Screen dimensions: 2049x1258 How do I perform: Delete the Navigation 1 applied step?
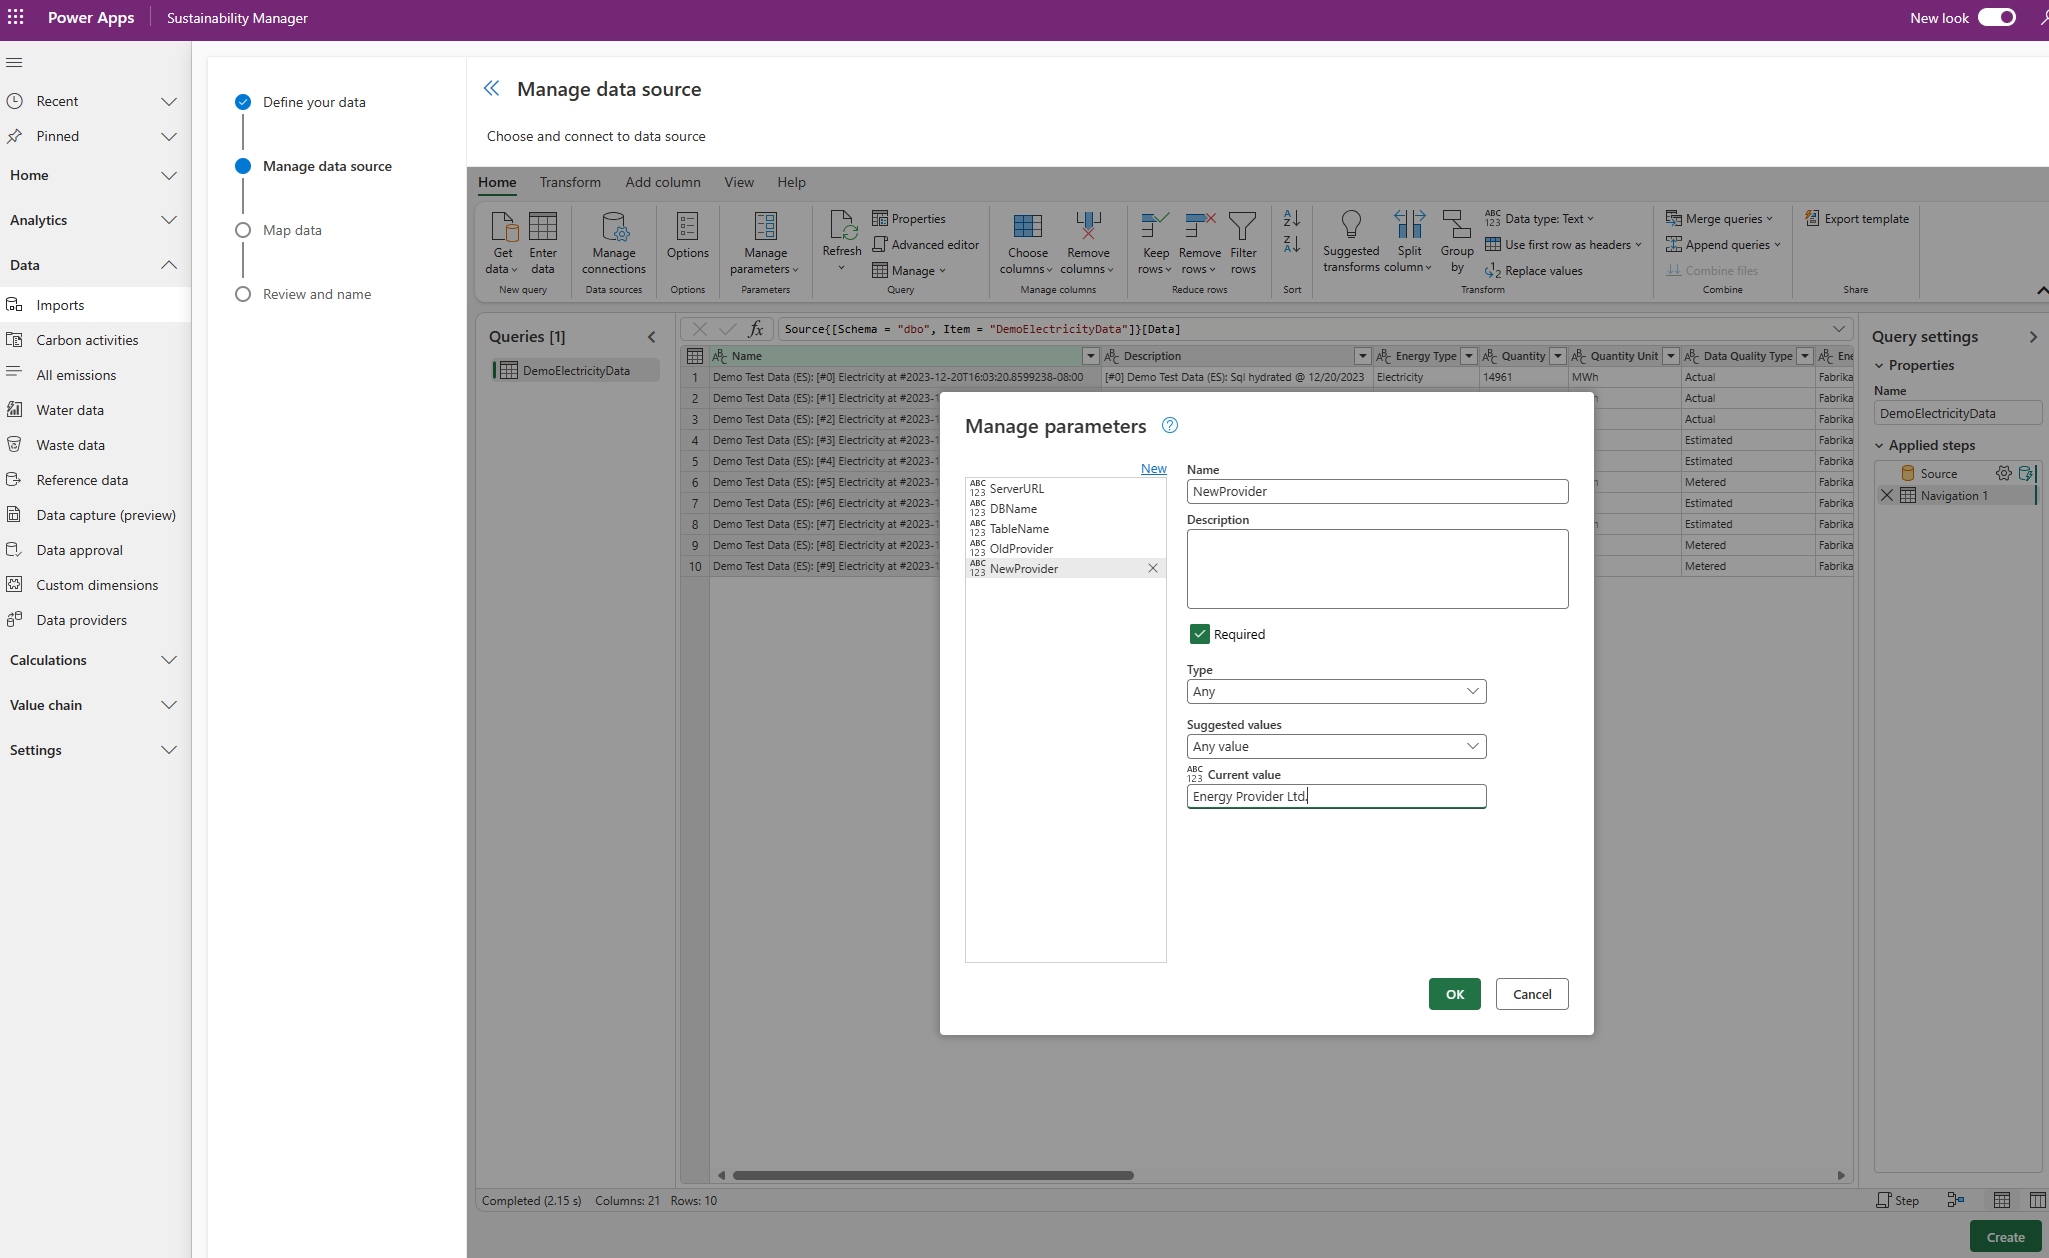click(1887, 495)
